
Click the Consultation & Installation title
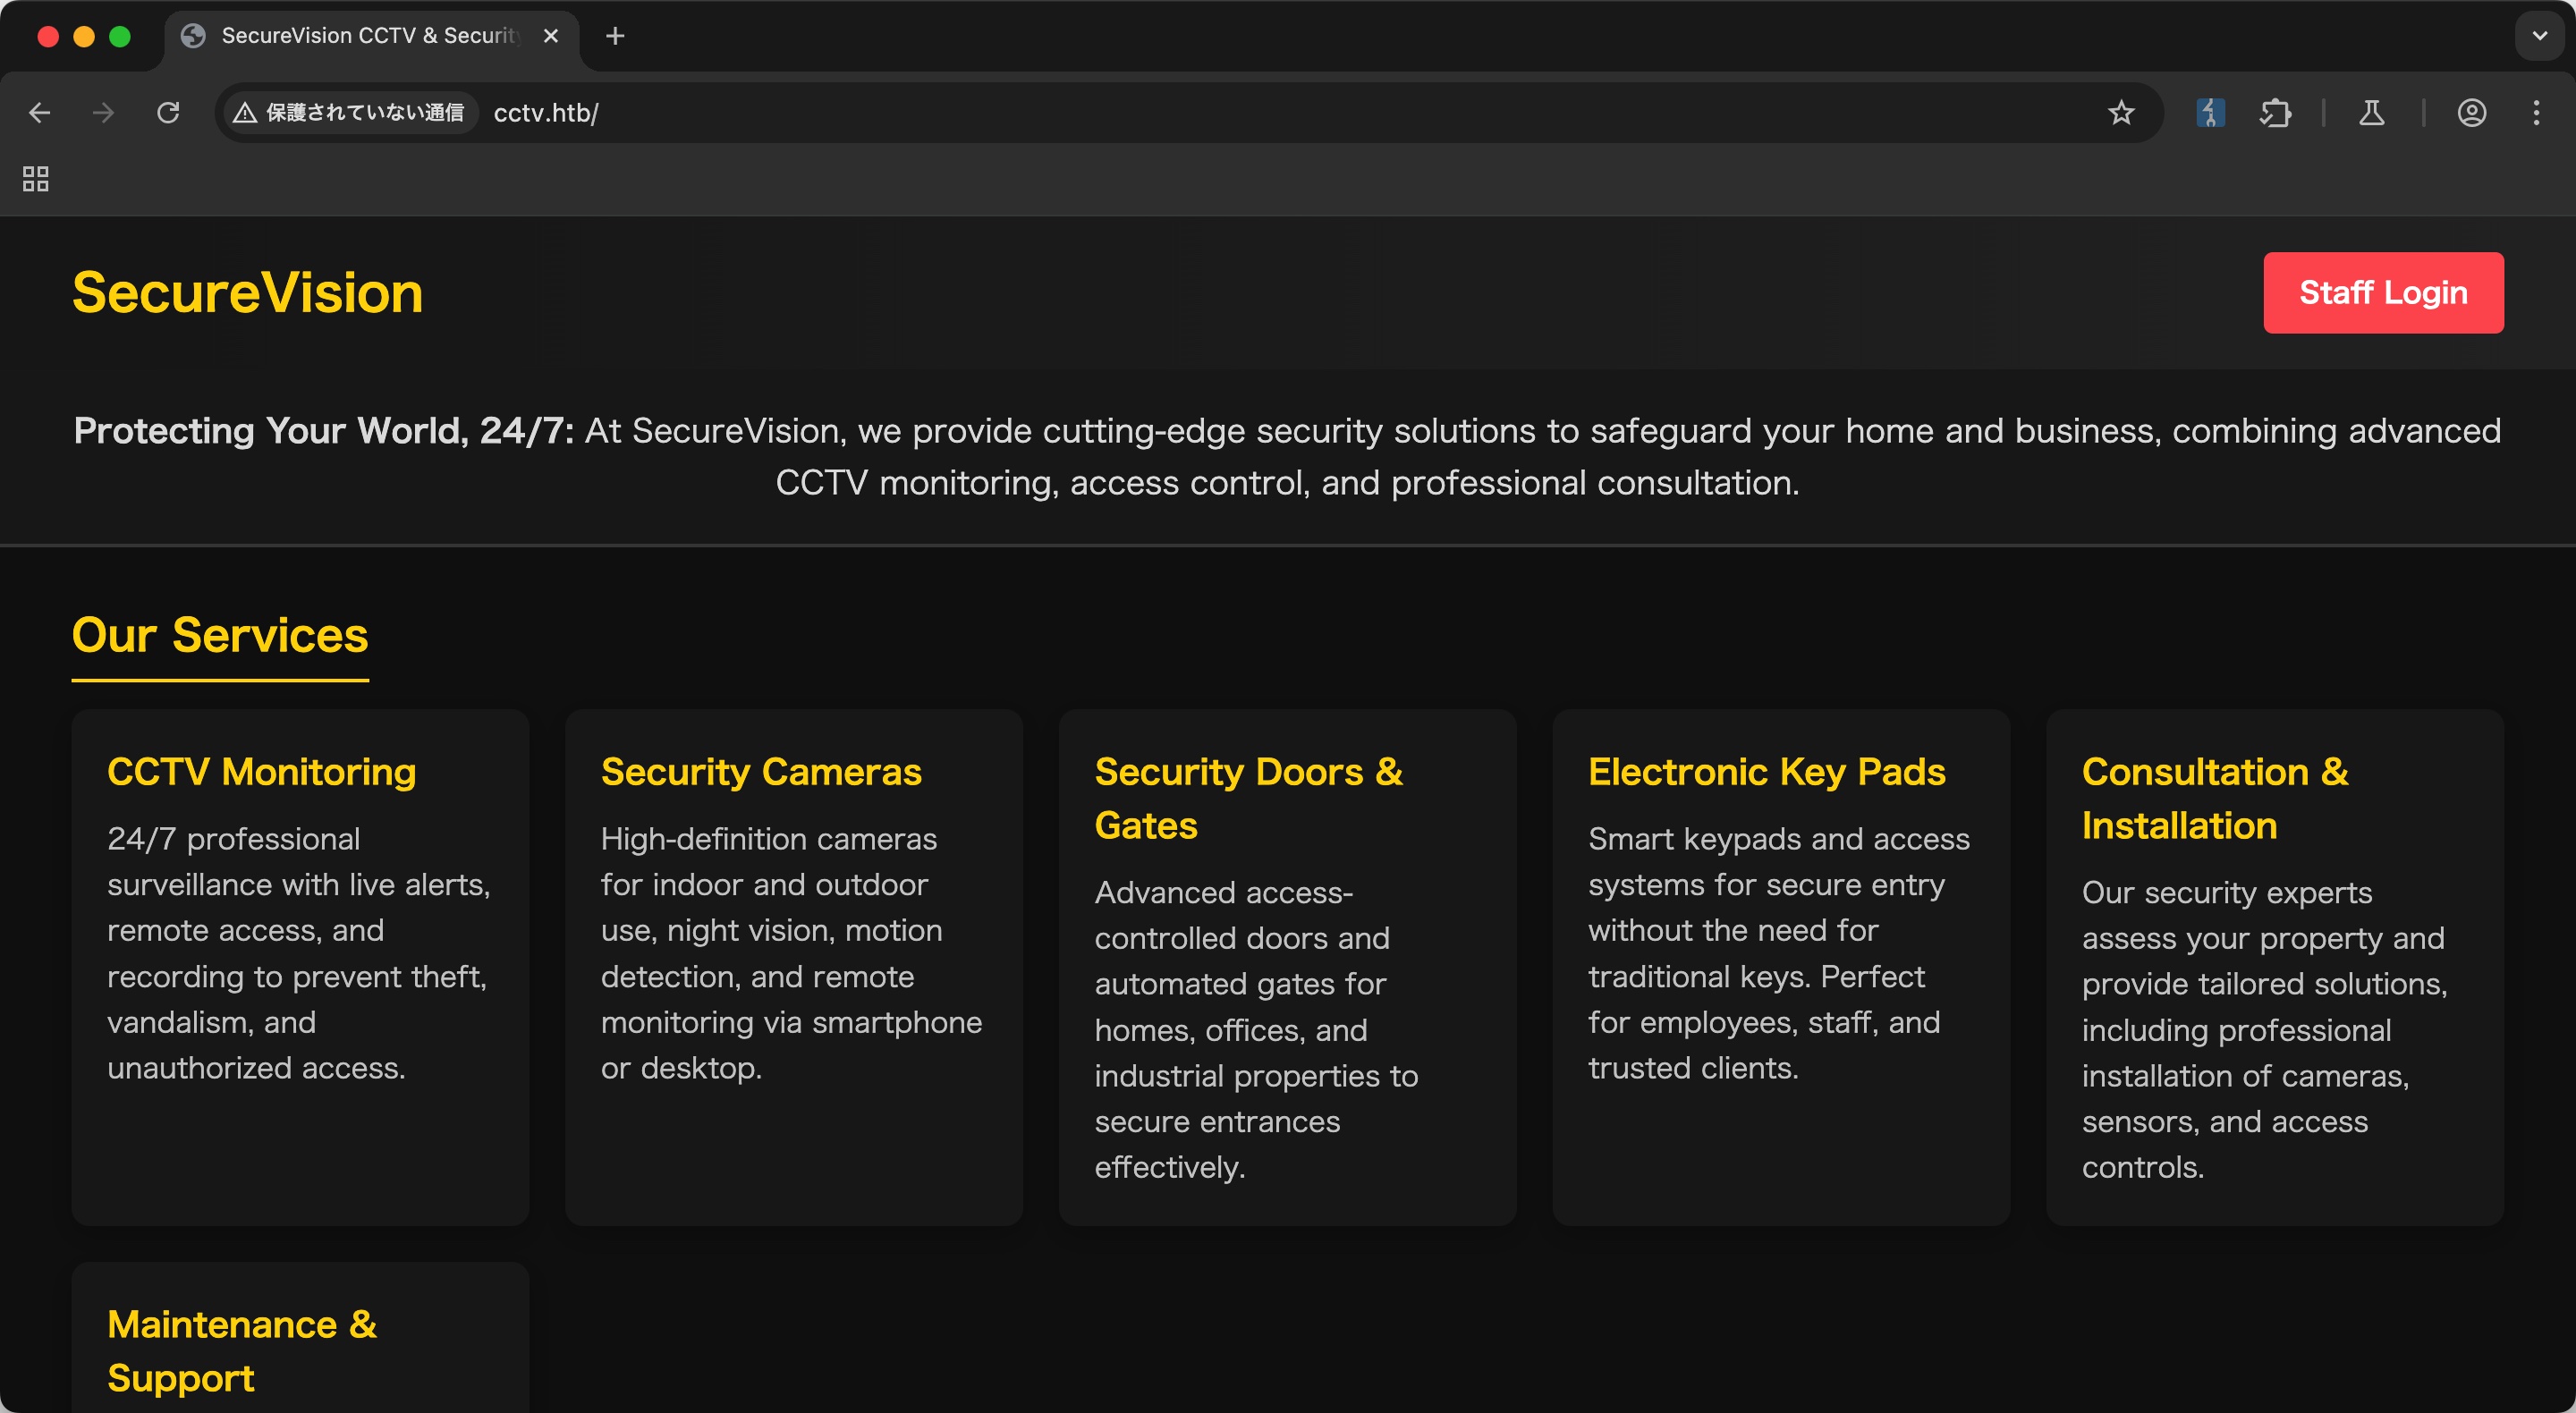(2215, 798)
